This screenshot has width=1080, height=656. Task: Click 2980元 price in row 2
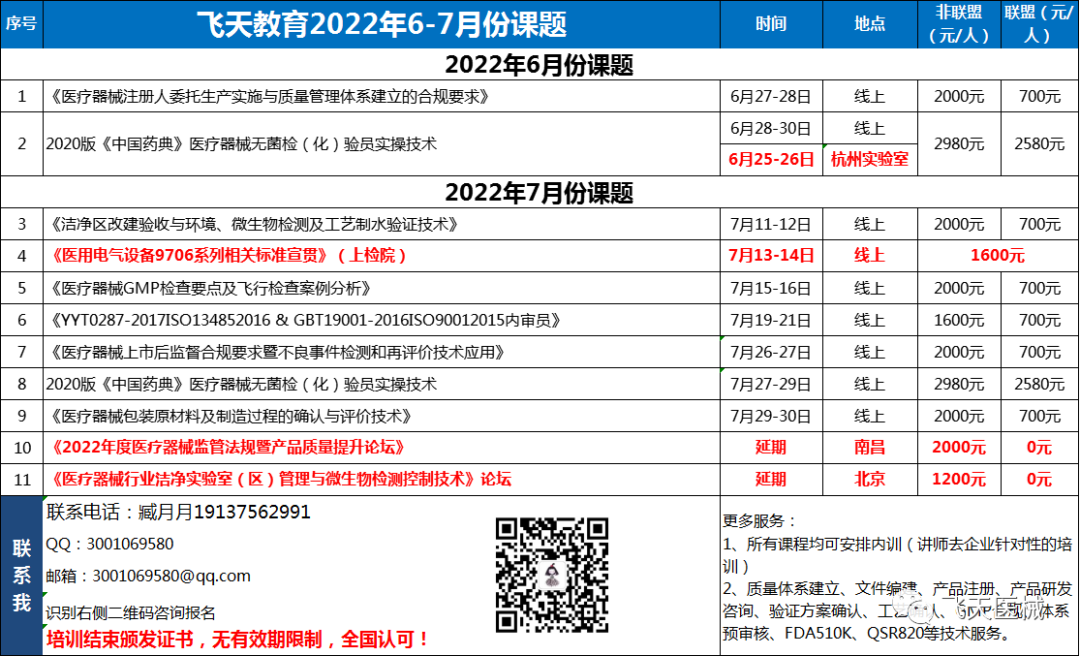pyautogui.click(x=959, y=144)
